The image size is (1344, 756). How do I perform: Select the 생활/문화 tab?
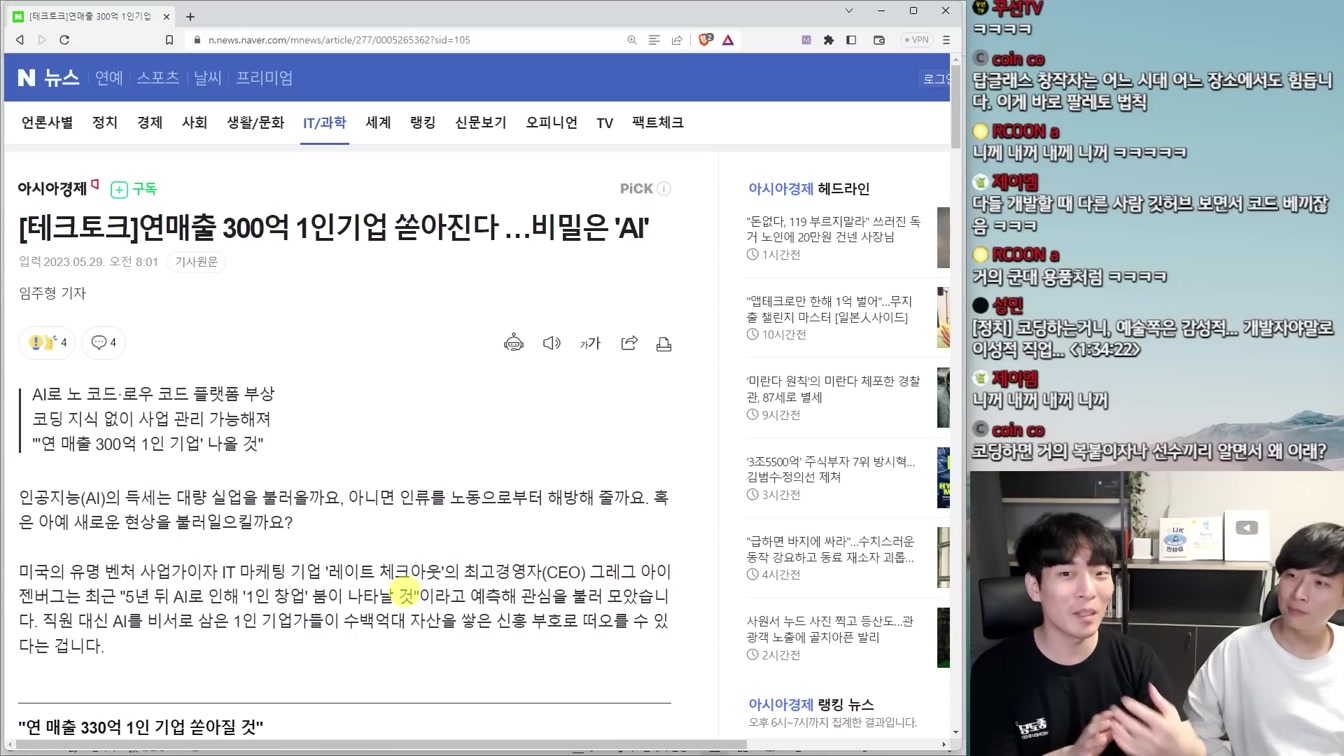pyautogui.click(x=255, y=122)
